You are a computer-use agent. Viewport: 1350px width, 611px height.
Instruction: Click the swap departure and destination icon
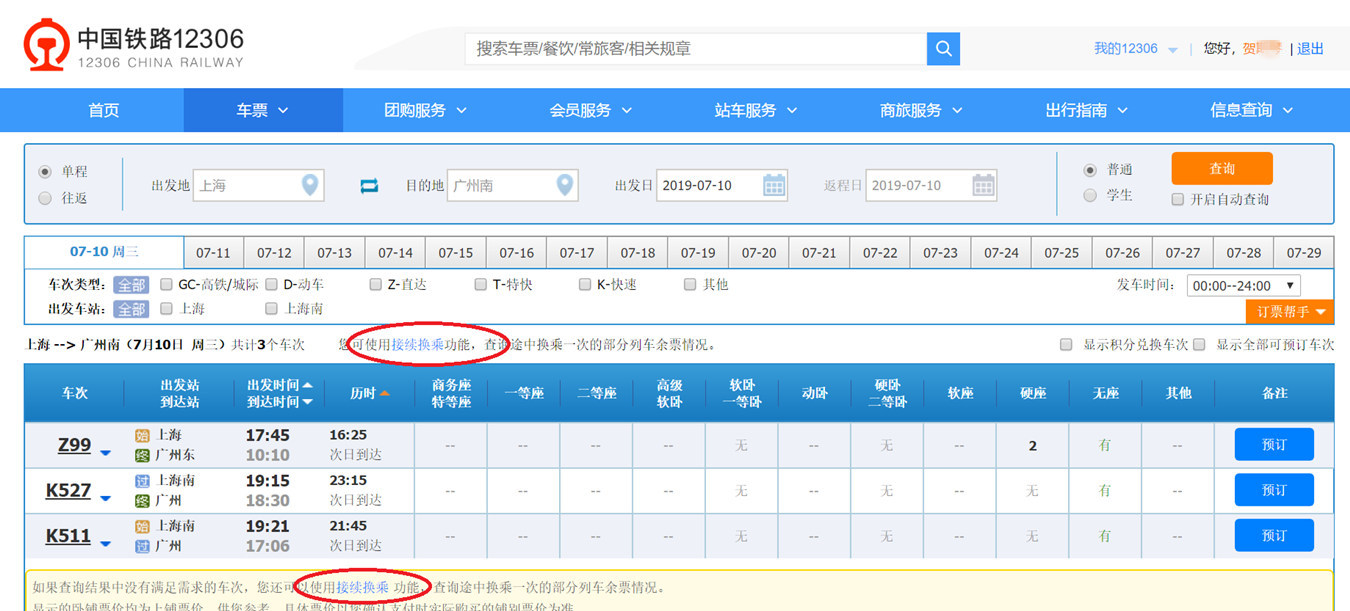pos(370,186)
